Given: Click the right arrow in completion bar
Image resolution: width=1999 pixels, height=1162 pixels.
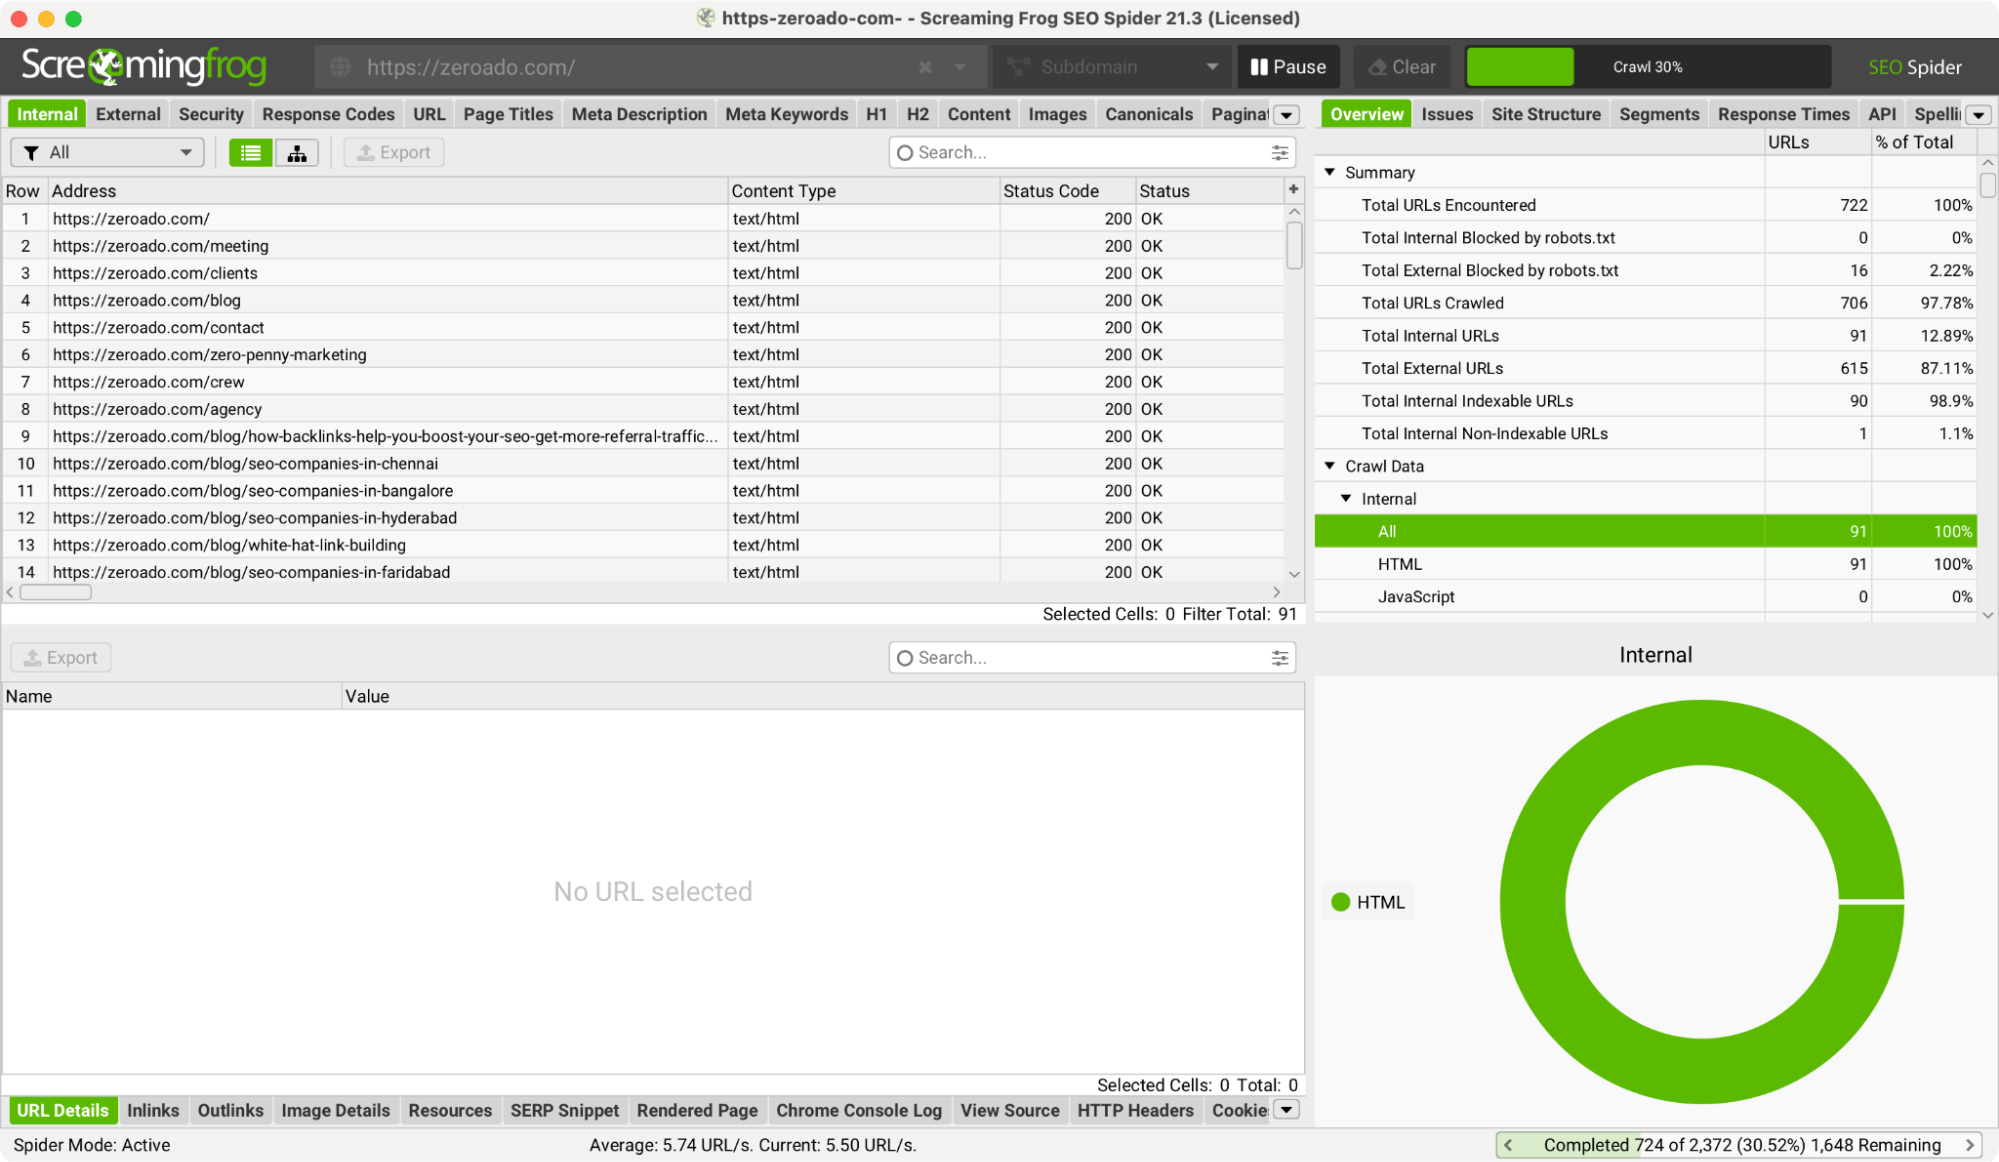Looking at the screenshot, I should coord(1970,1145).
